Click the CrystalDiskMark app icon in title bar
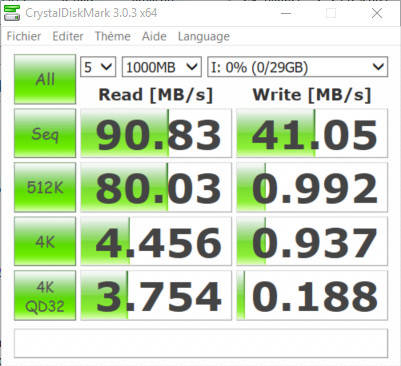Viewport: 401px width, 366px height. click(x=12, y=13)
